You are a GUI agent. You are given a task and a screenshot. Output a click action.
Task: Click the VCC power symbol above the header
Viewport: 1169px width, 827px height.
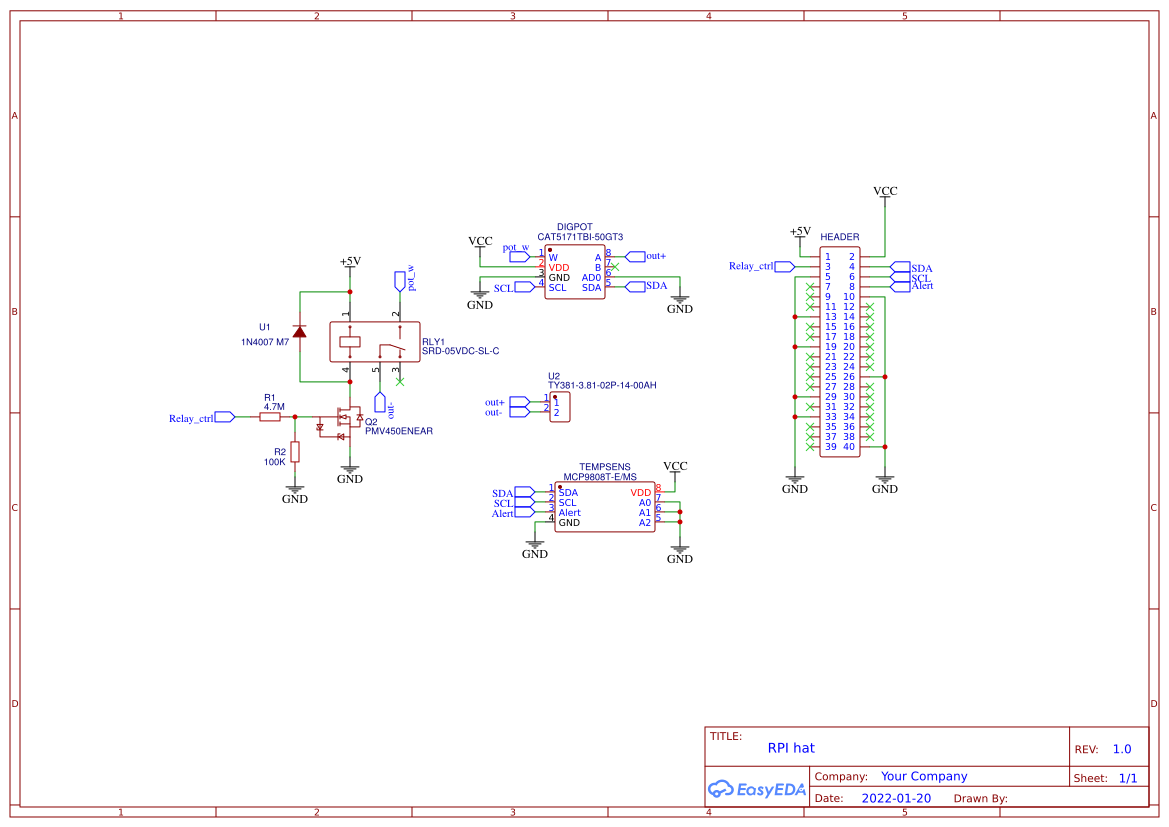[x=884, y=191]
